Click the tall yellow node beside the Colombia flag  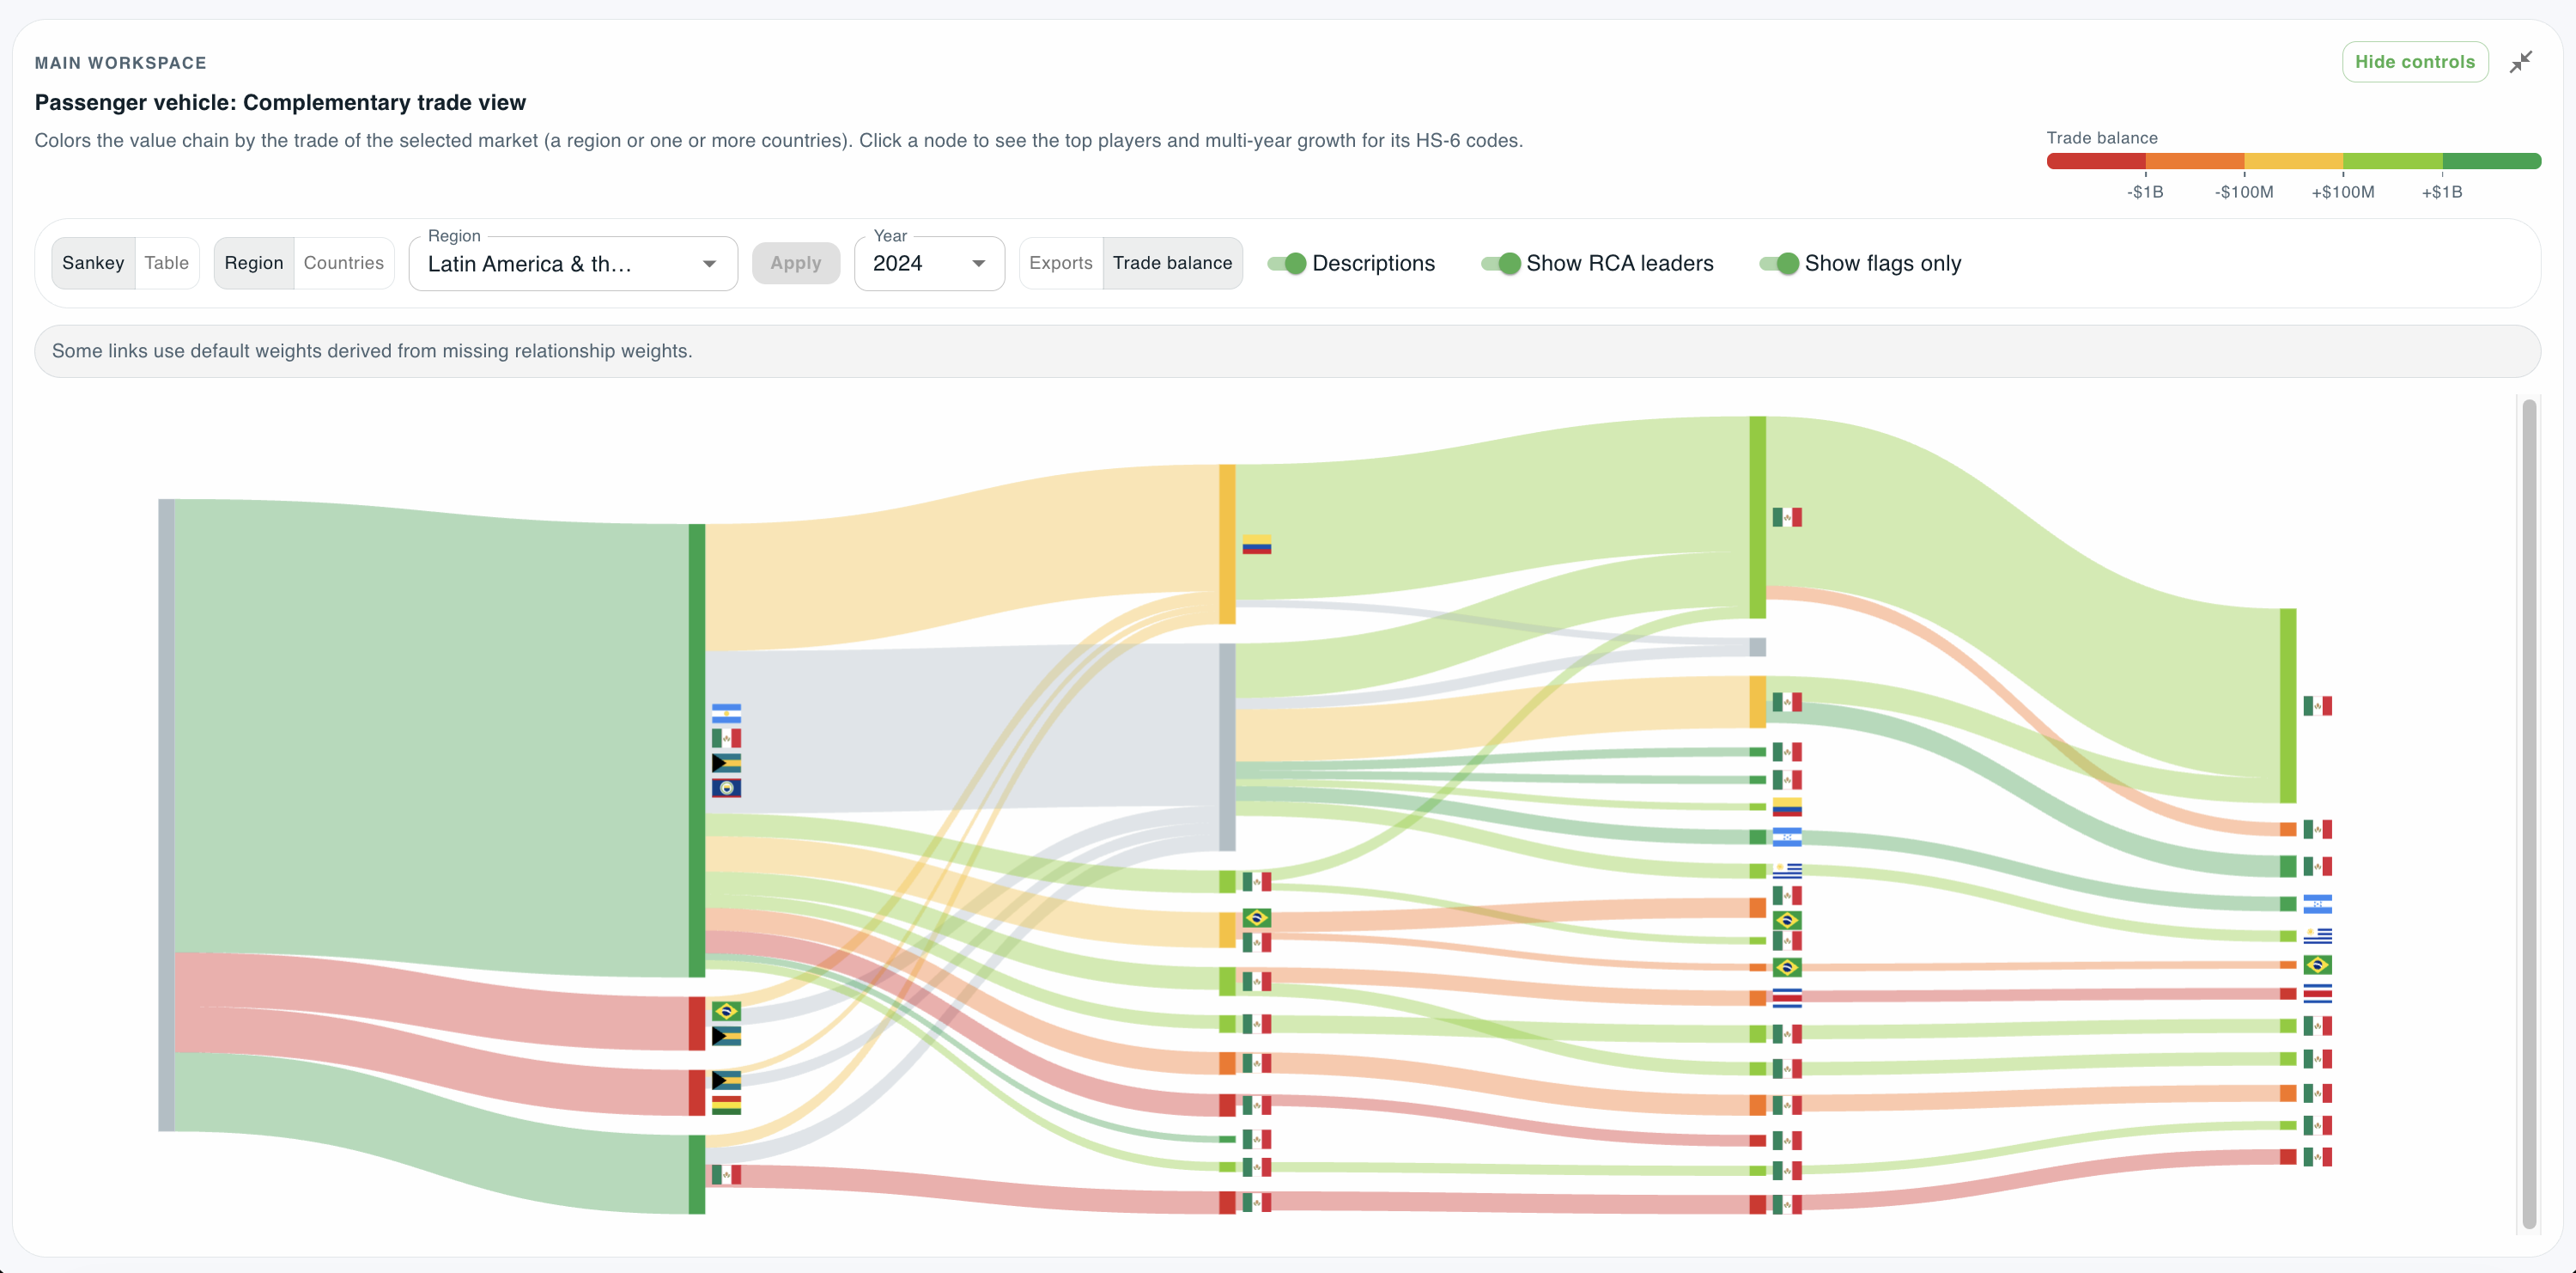pos(1227,544)
